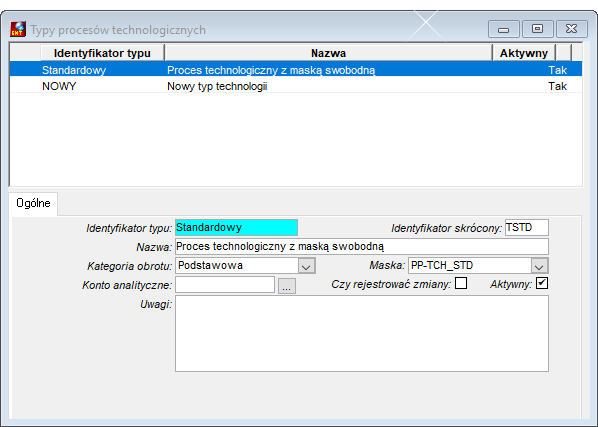Click inside the Uwagi text area

362,334
